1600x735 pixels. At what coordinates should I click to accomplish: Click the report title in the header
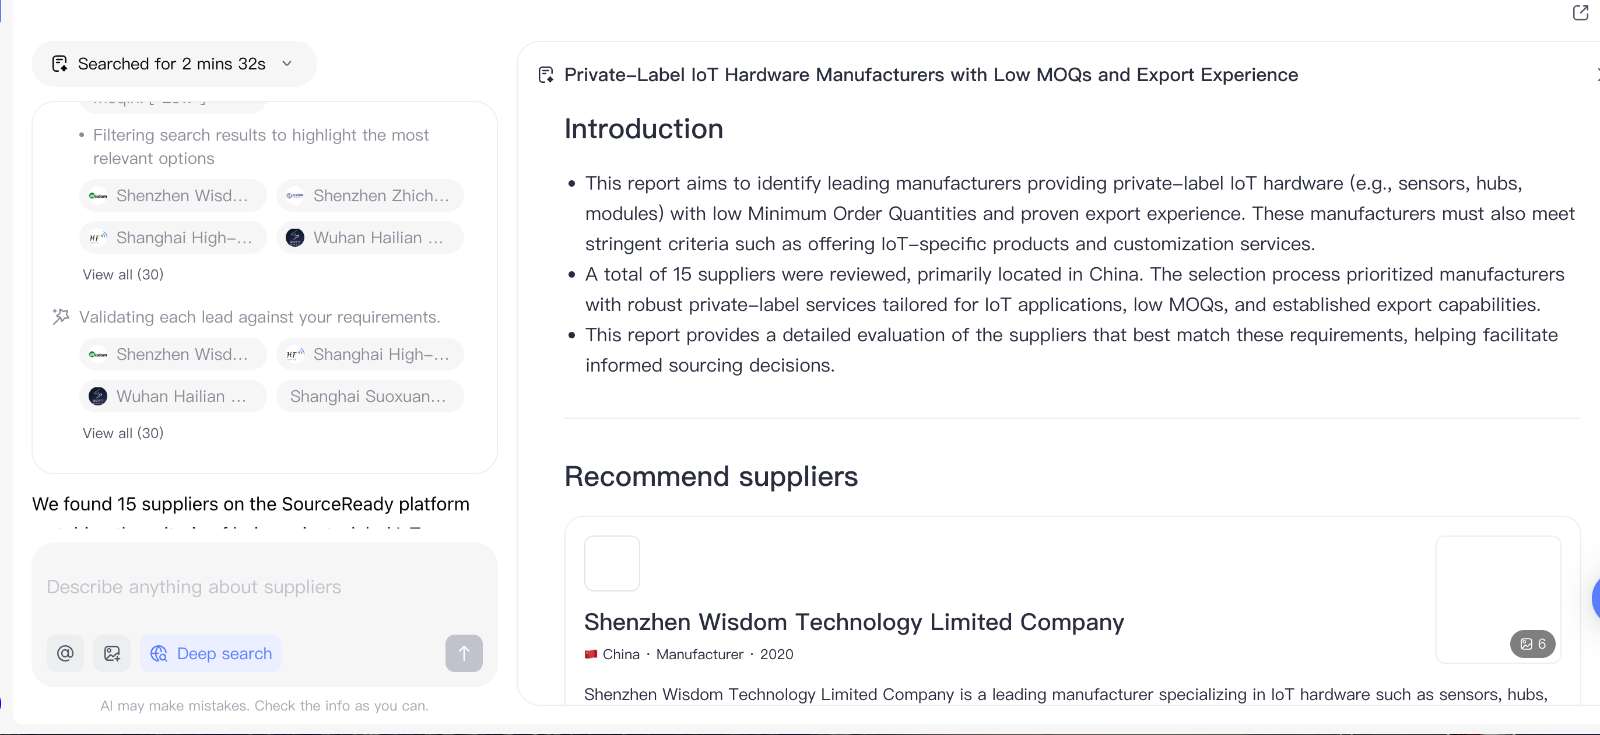(x=930, y=75)
